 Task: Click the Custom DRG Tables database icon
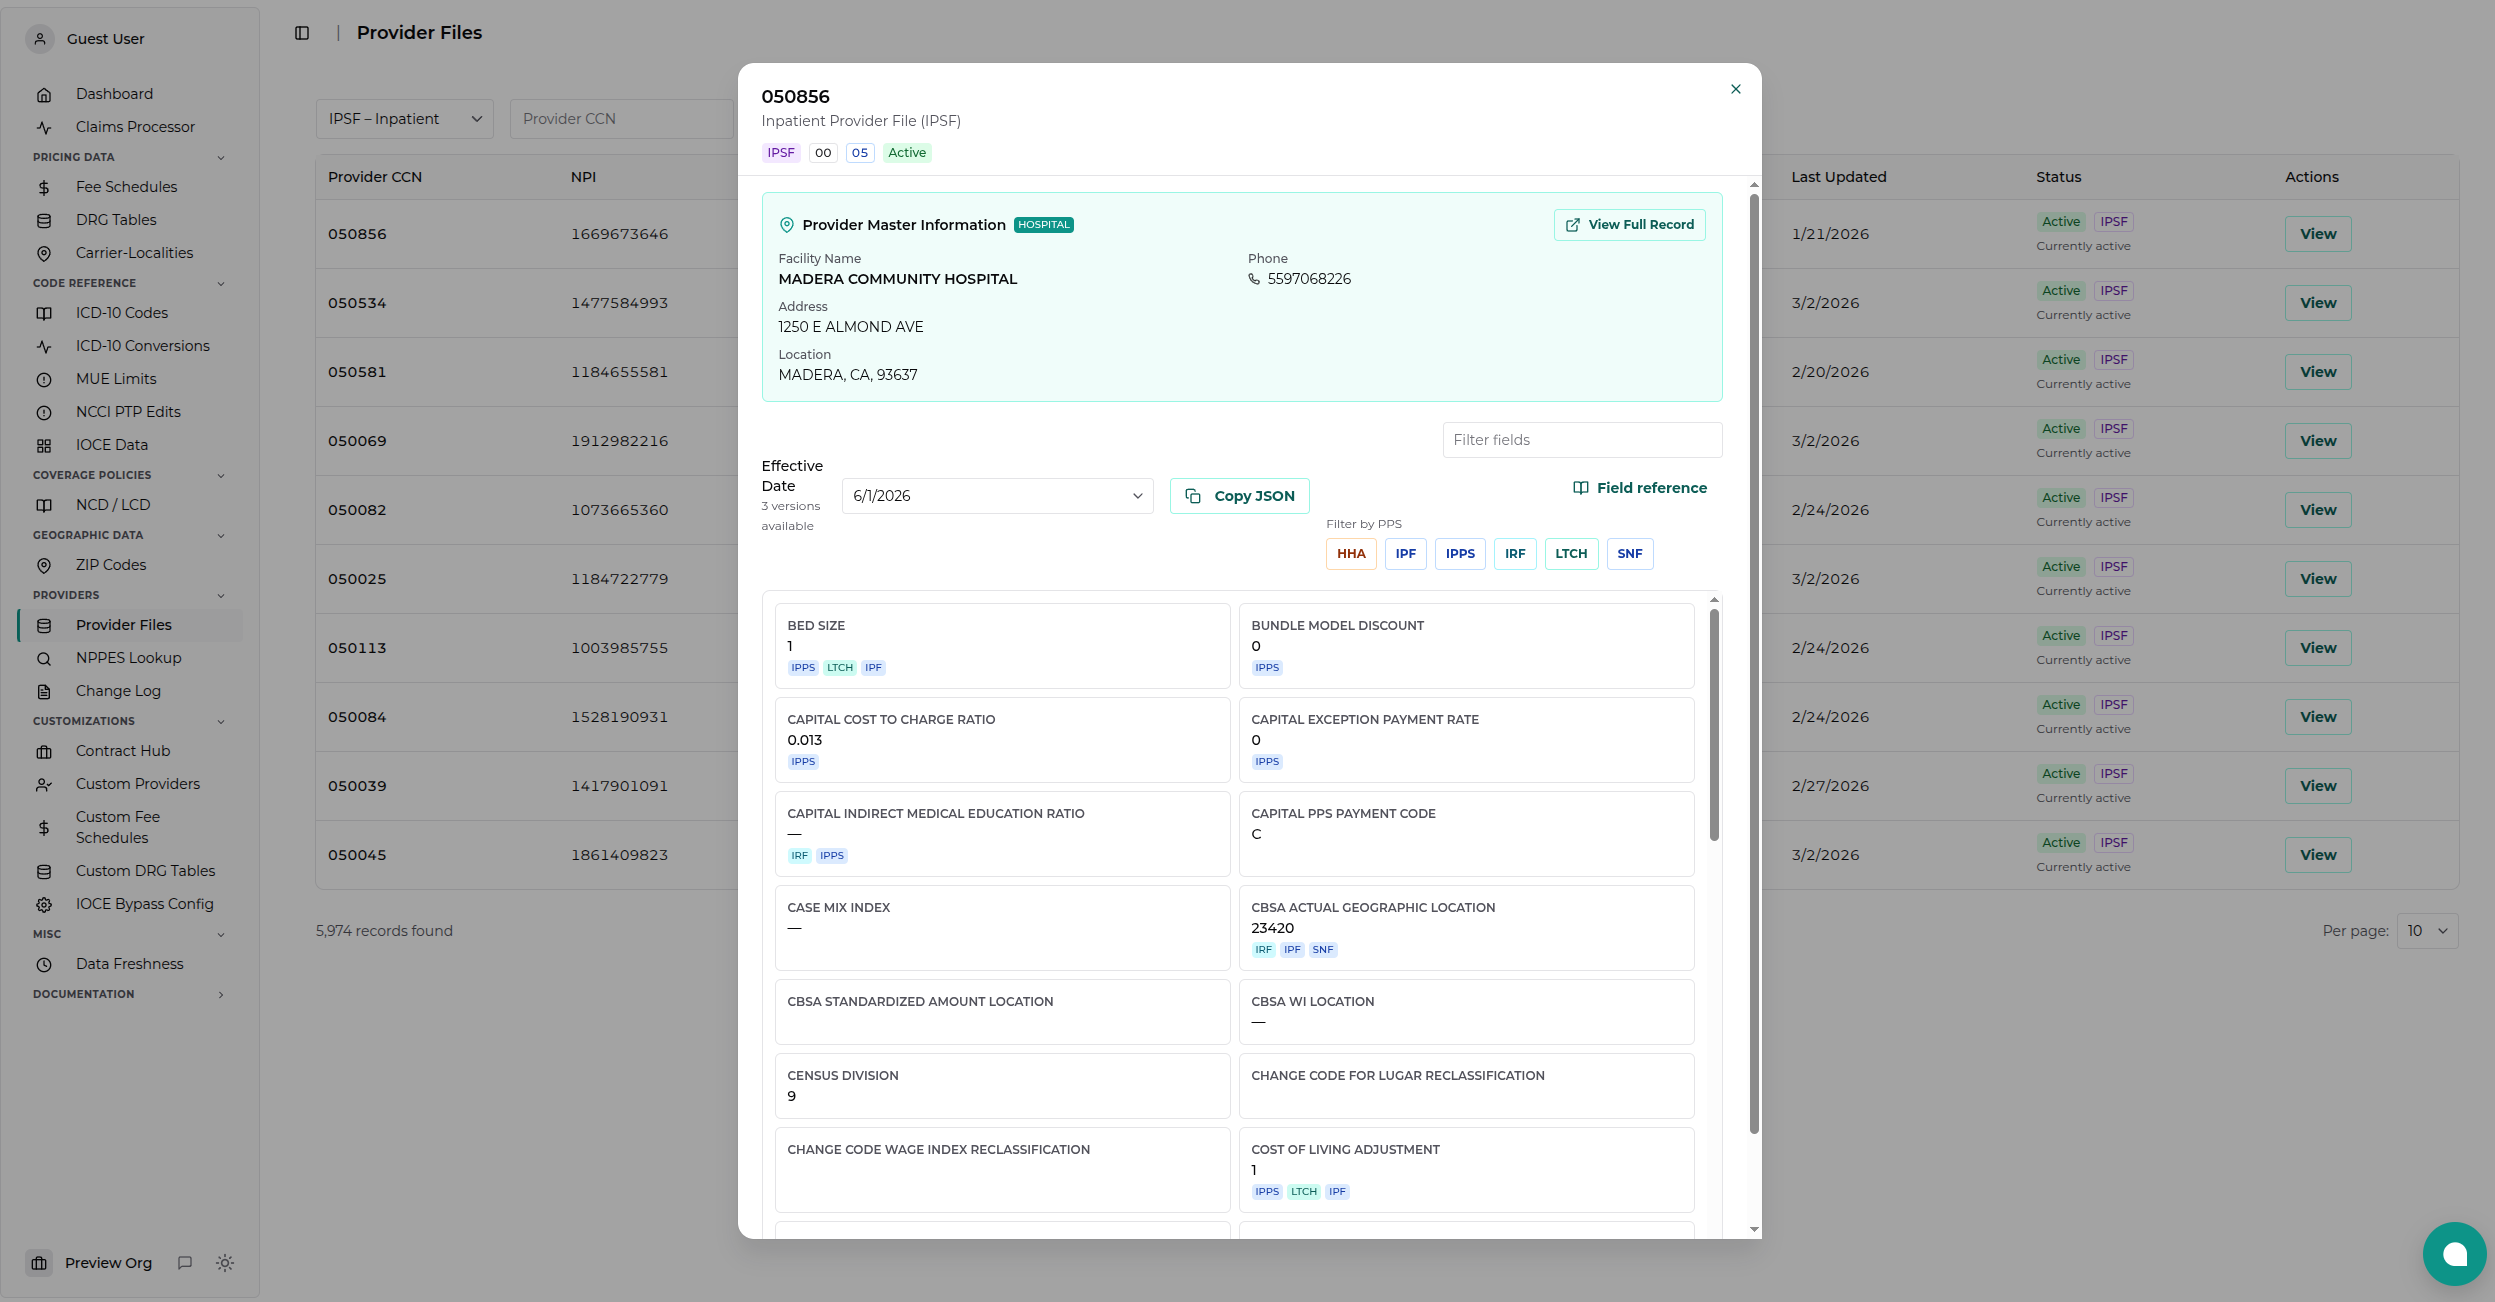click(x=44, y=872)
